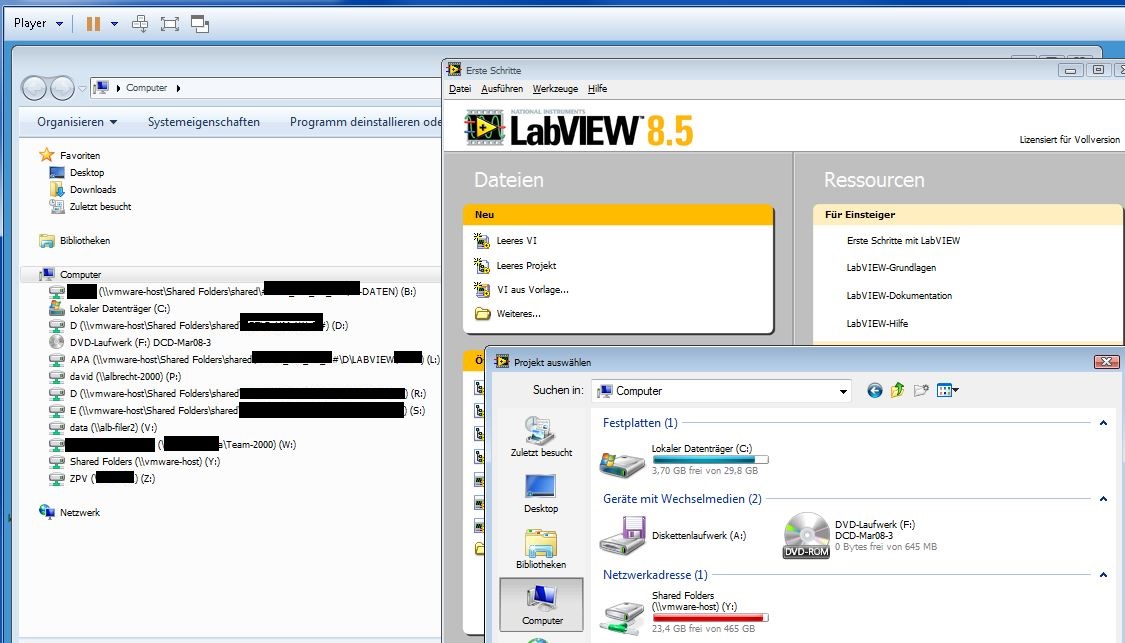Click the Erste Schritte window title icon
The image size is (1125, 643).
[x=454, y=70]
